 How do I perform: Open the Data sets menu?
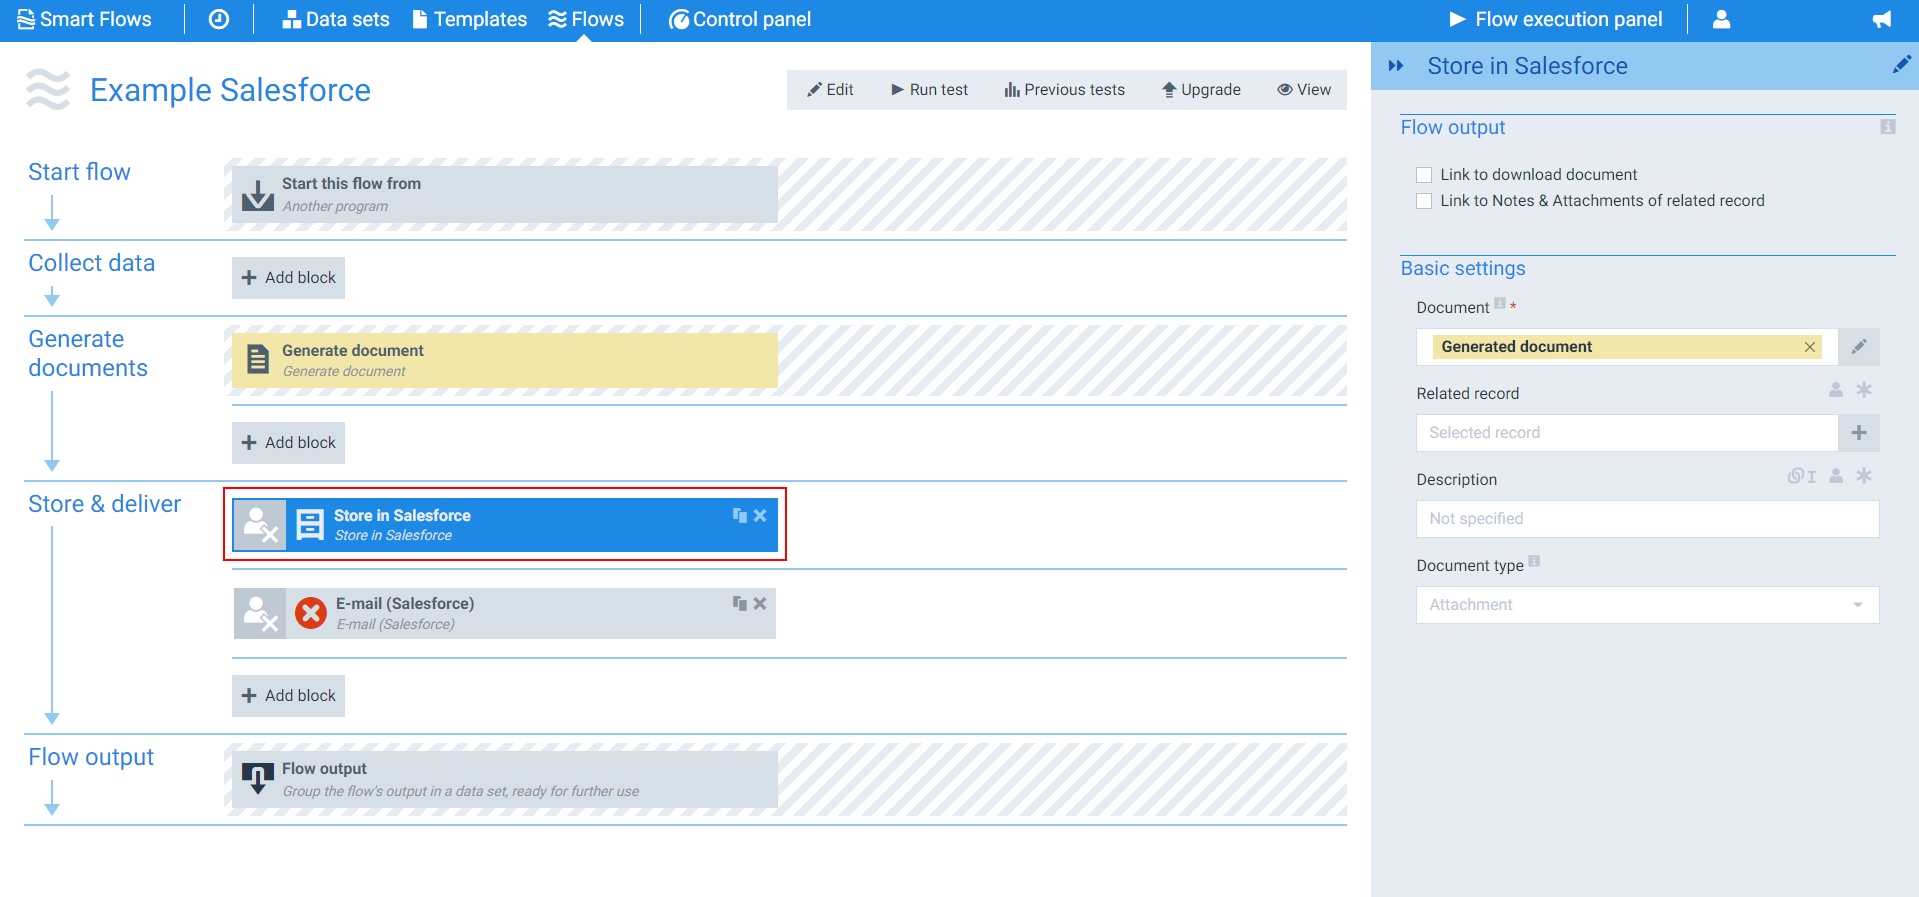pos(336,19)
